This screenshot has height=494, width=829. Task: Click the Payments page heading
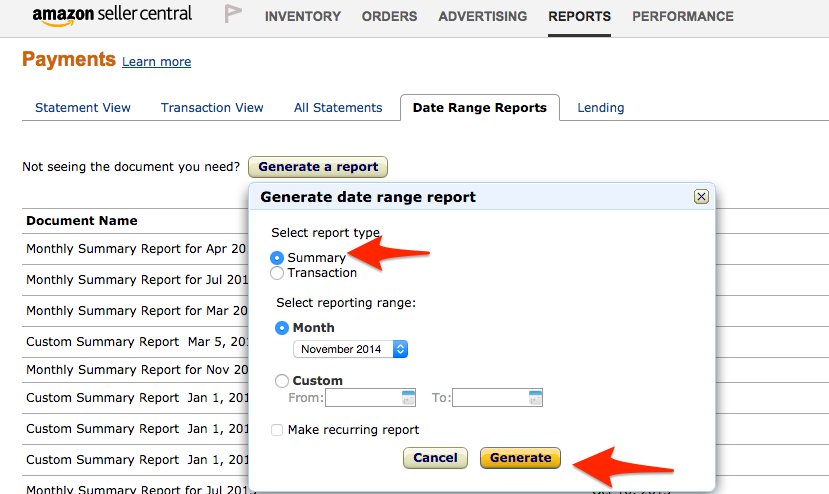pyautogui.click(x=69, y=59)
